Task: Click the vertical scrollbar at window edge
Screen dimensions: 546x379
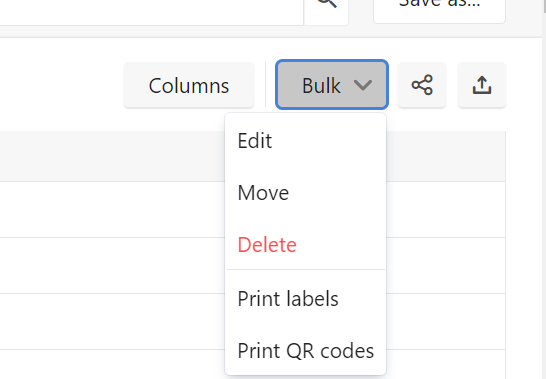Action: tap(544, 190)
